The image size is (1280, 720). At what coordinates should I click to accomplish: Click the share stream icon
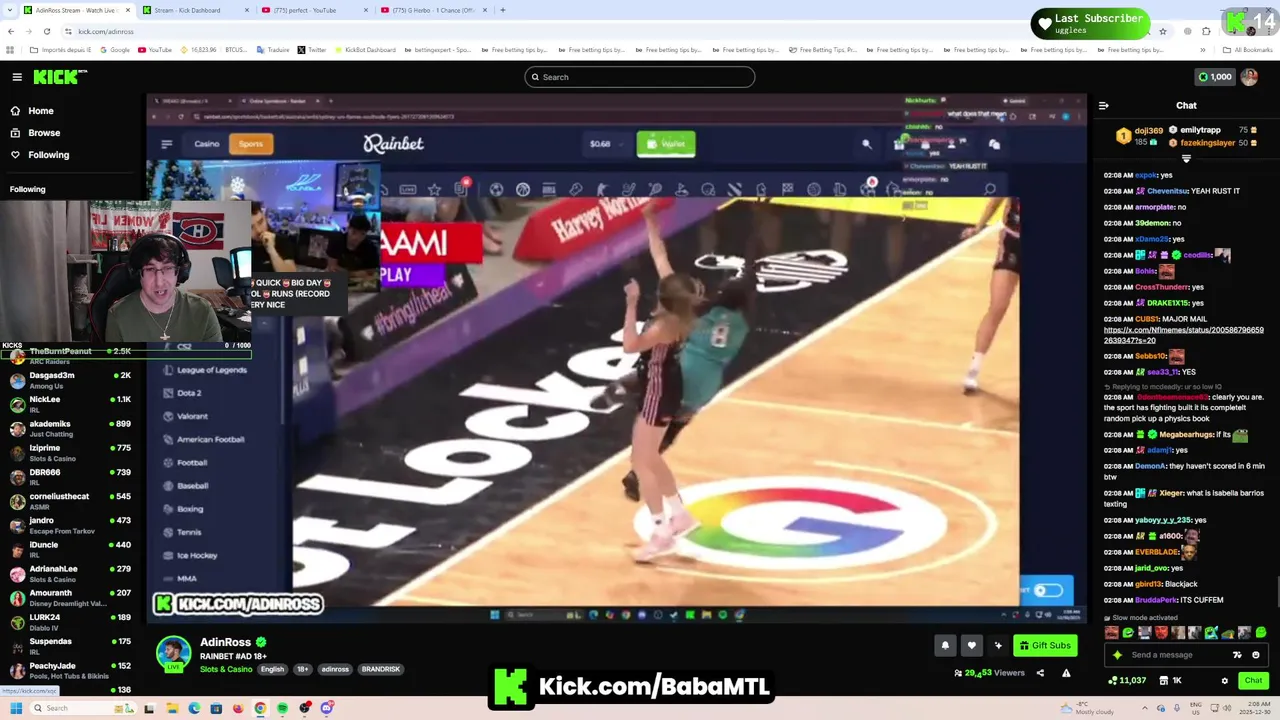[1040, 673]
